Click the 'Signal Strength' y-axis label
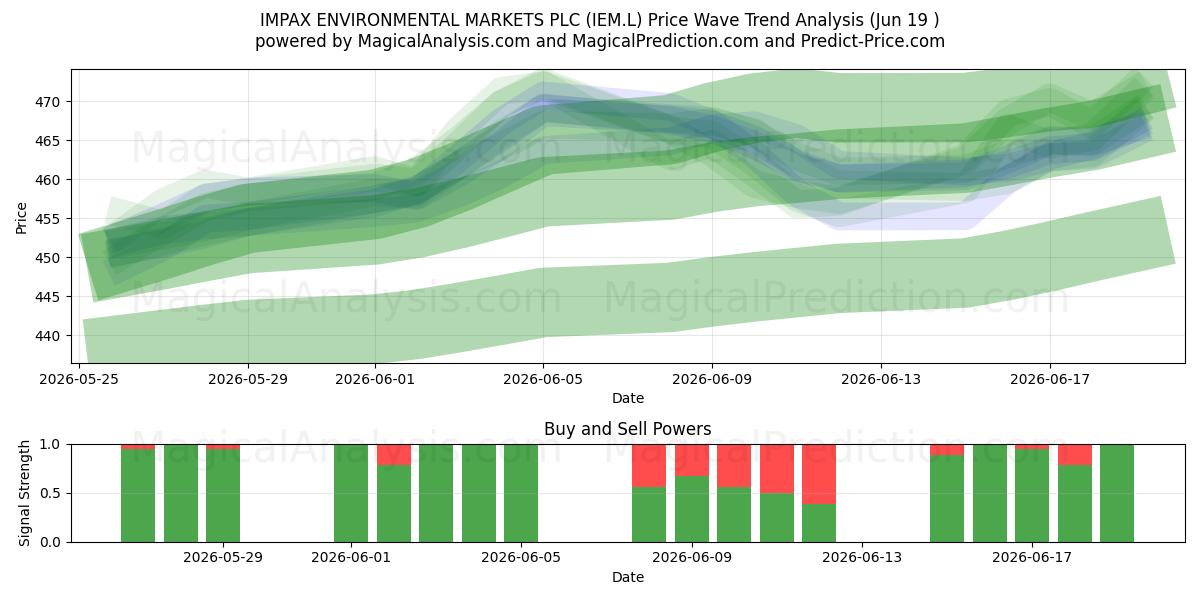Image resolution: width=1200 pixels, height=600 pixels. click(23, 493)
